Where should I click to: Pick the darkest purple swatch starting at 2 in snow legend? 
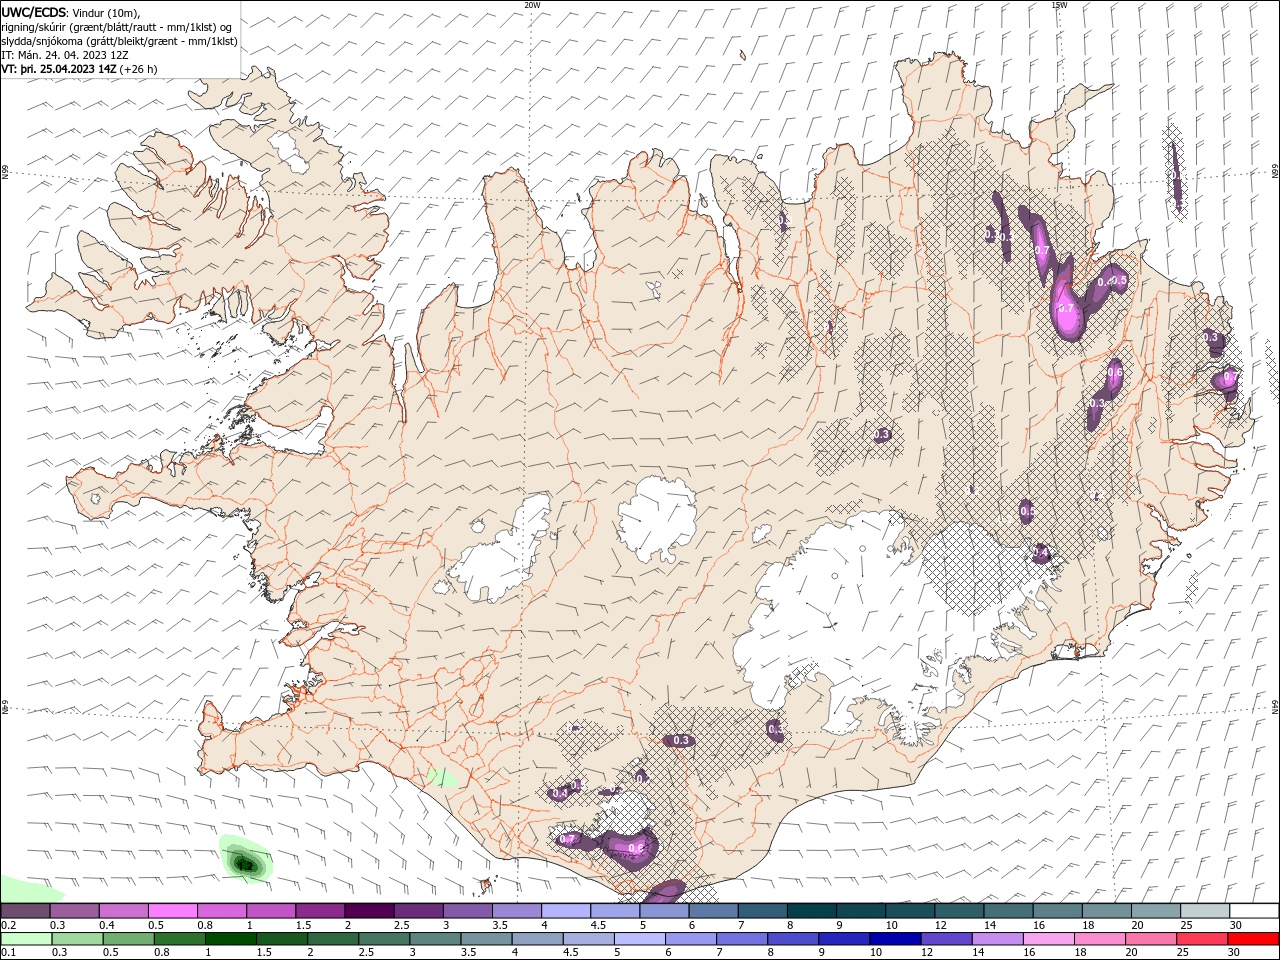click(369, 911)
